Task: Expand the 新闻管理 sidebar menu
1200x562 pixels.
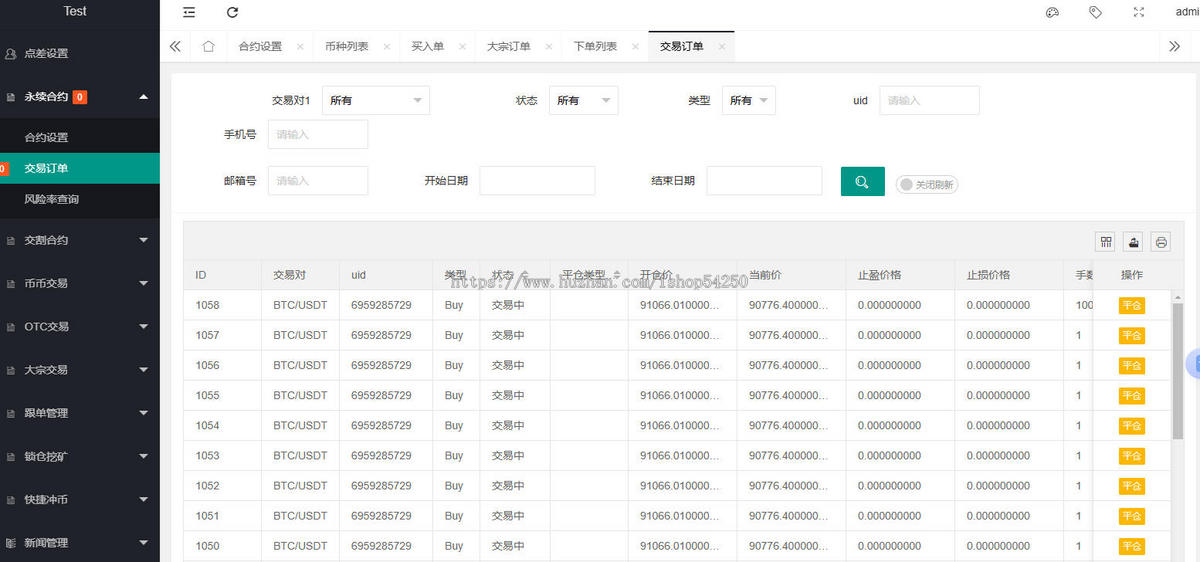Action: coord(80,543)
